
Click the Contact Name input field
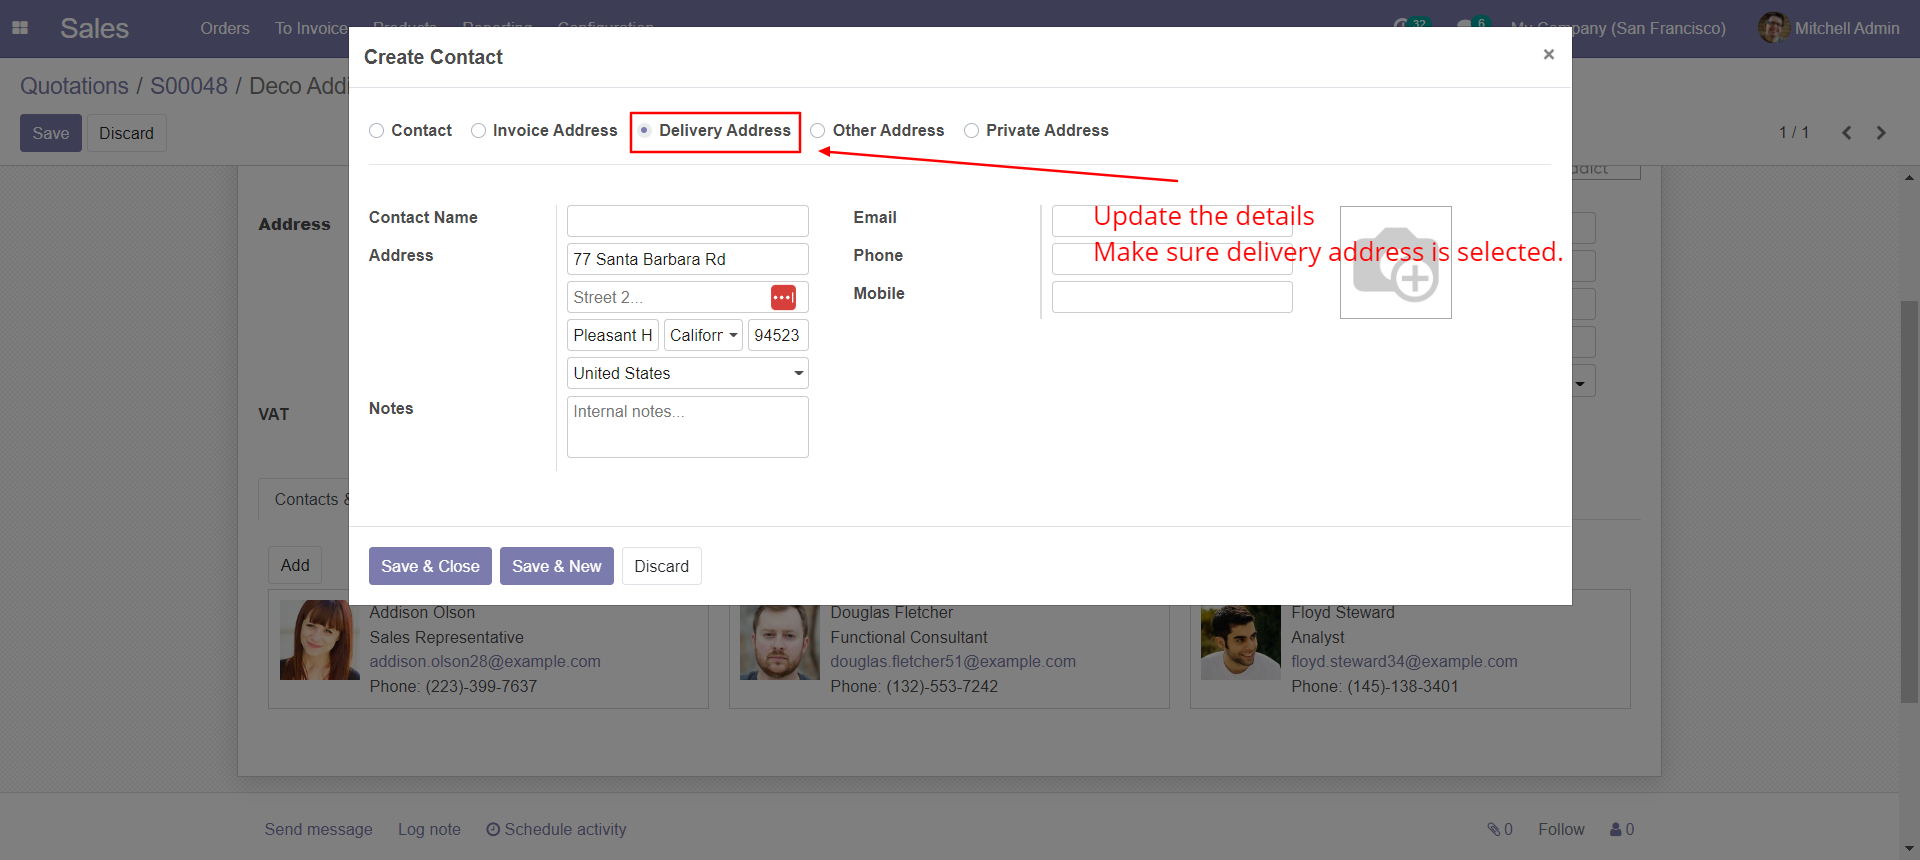pyautogui.click(x=687, y=221)
